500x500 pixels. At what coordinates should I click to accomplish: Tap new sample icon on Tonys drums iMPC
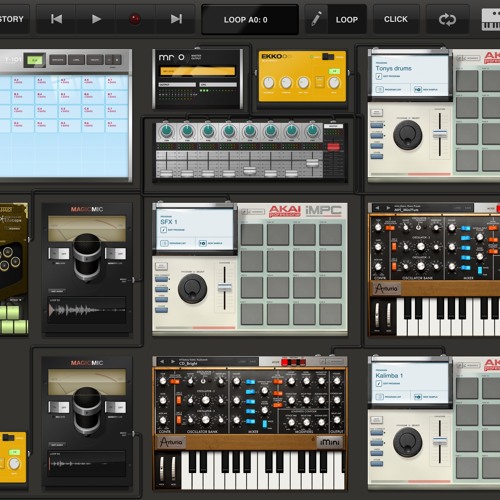pos(418,89)
